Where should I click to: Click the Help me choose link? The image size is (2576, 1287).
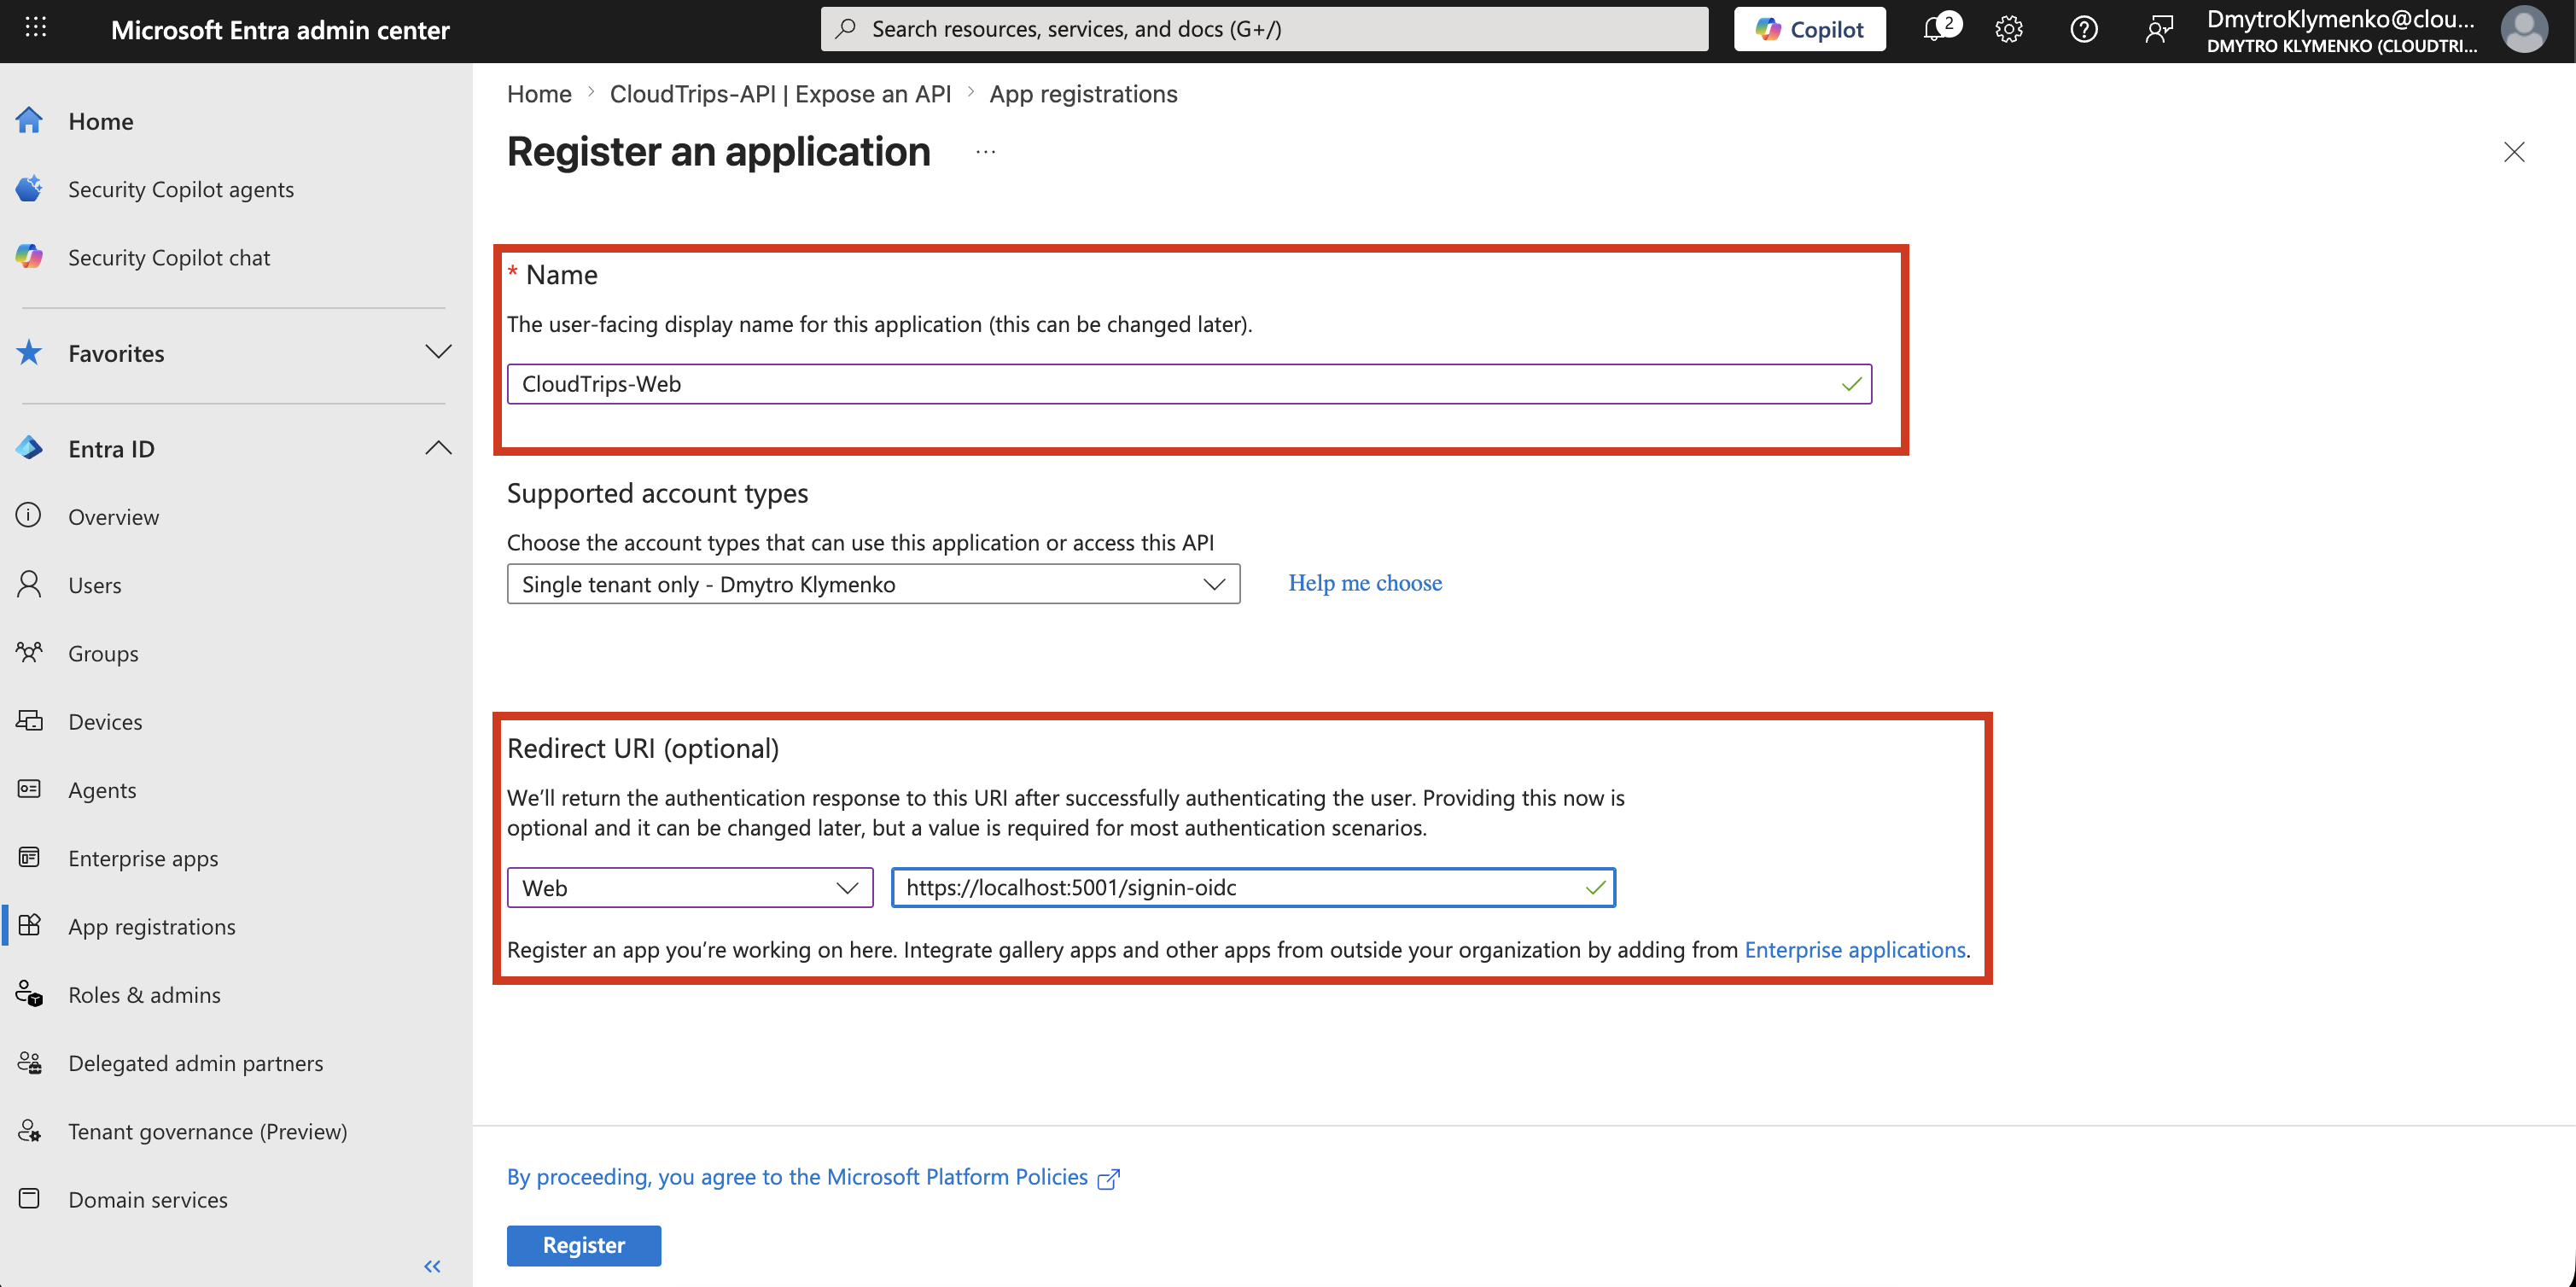[1365, 583]
